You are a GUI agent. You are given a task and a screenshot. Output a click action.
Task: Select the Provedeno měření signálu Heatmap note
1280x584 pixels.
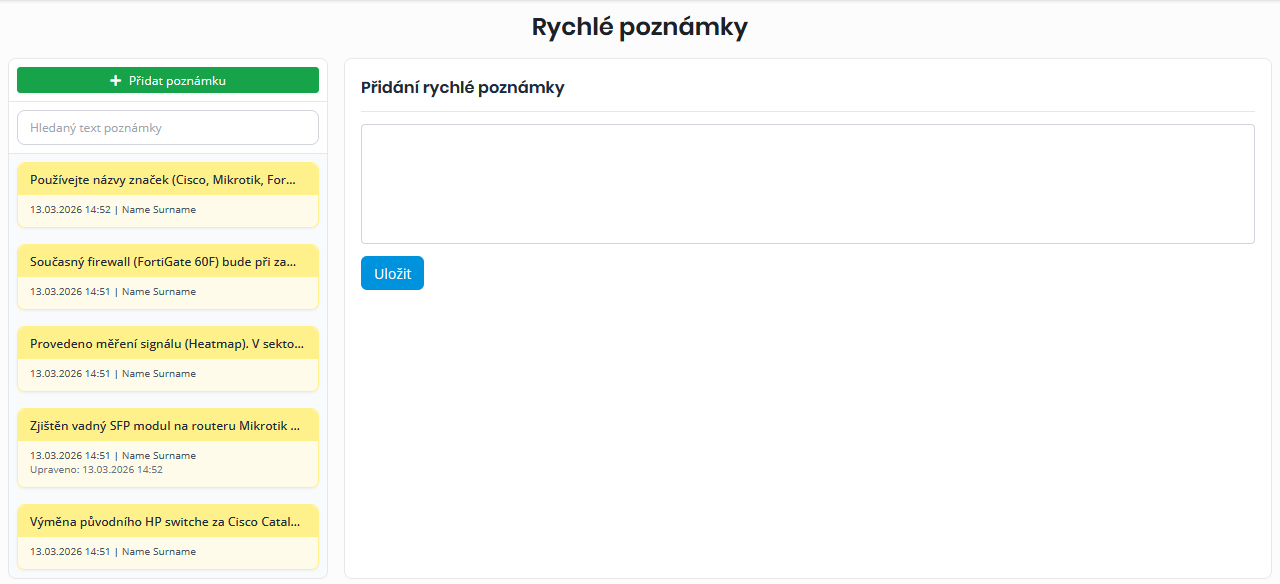[x=164, y=344]
